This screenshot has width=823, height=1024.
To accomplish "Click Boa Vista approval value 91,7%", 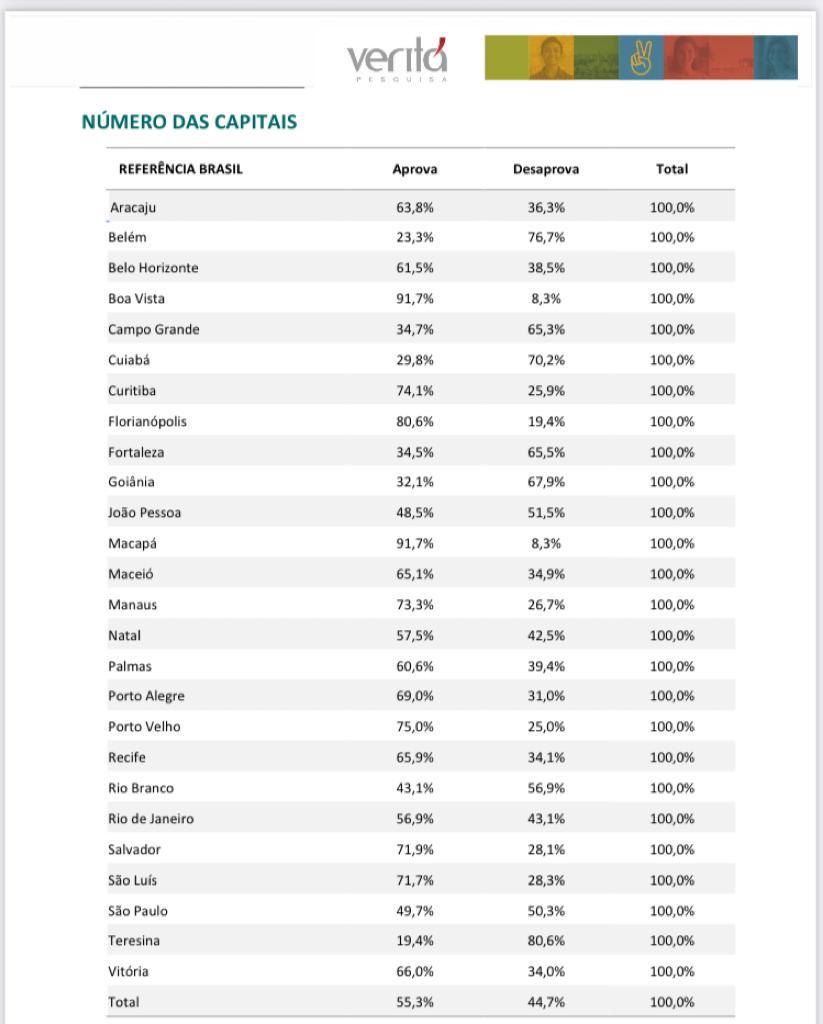I will click(x=415, y=298).
